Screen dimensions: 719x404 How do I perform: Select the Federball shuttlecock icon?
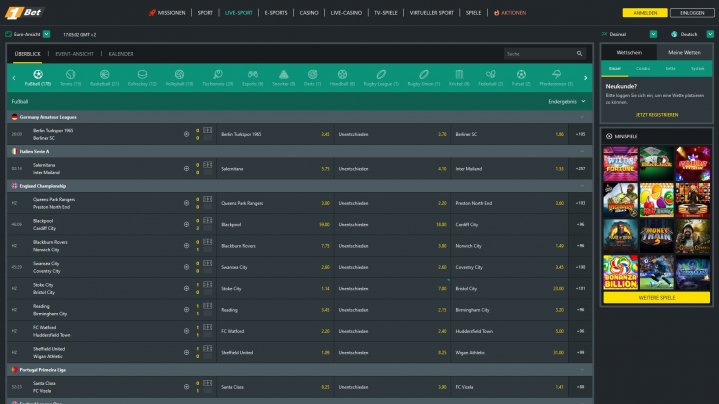(490, 74)
